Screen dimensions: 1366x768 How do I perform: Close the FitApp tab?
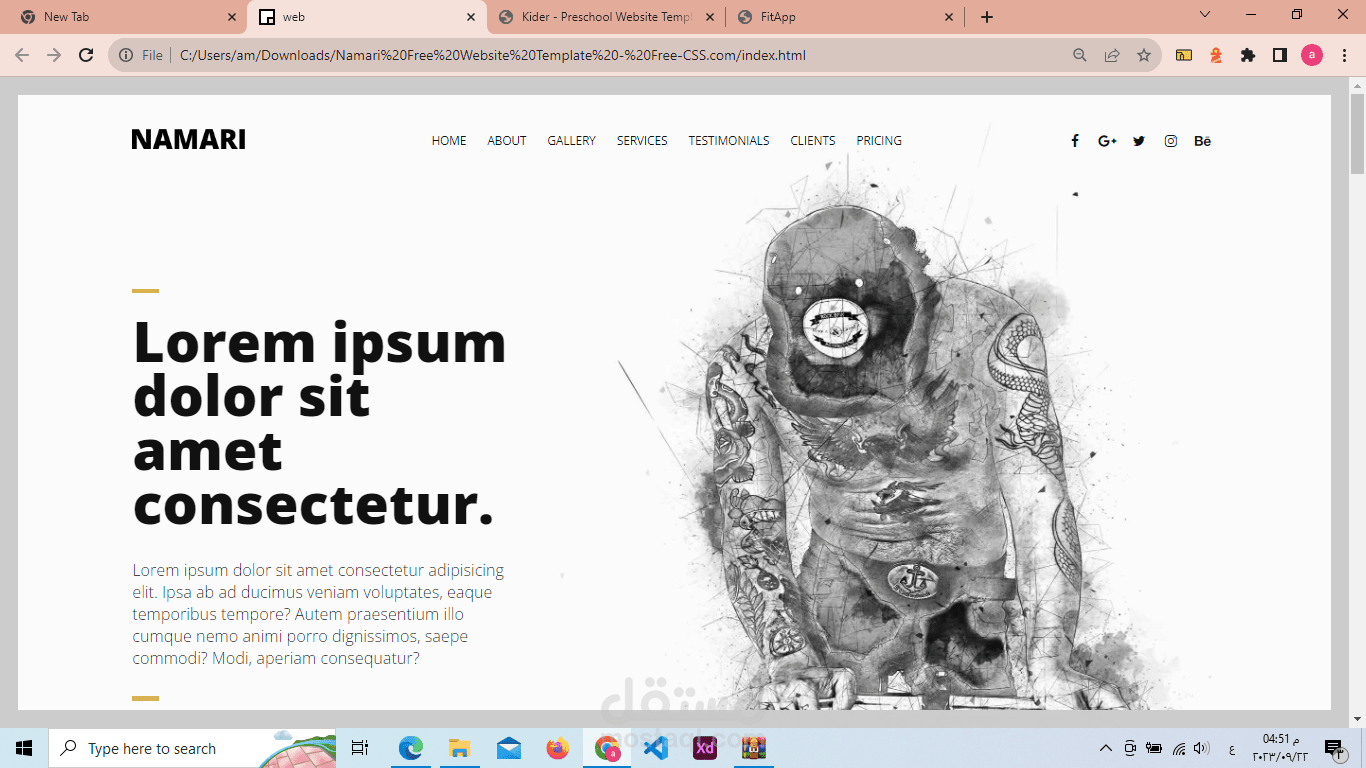point(950,17)
